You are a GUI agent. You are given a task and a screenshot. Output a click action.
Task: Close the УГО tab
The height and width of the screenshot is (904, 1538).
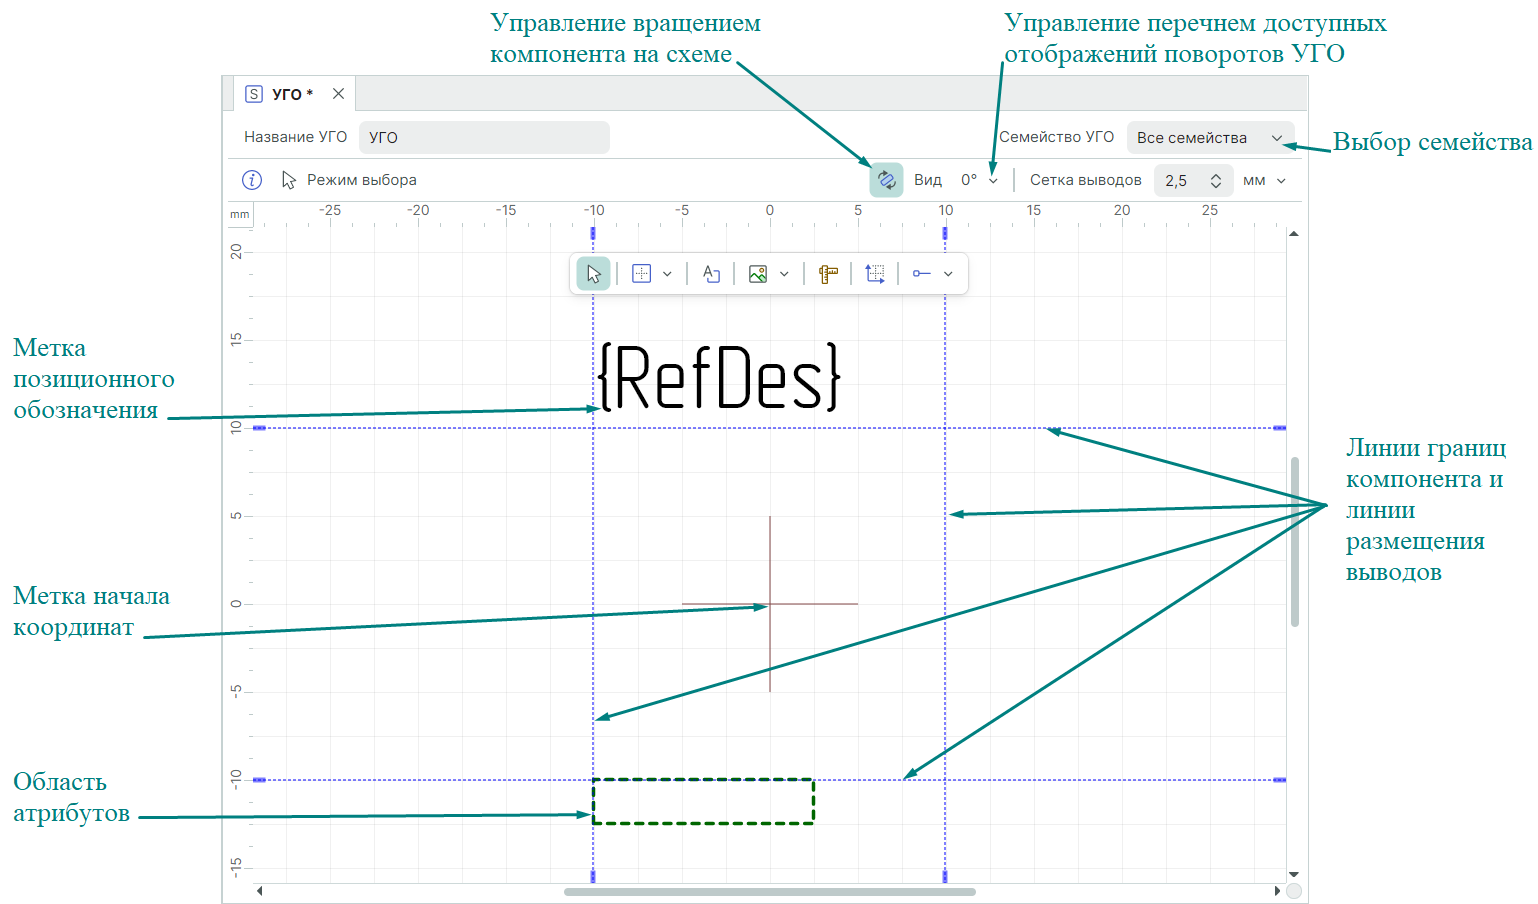338,94
